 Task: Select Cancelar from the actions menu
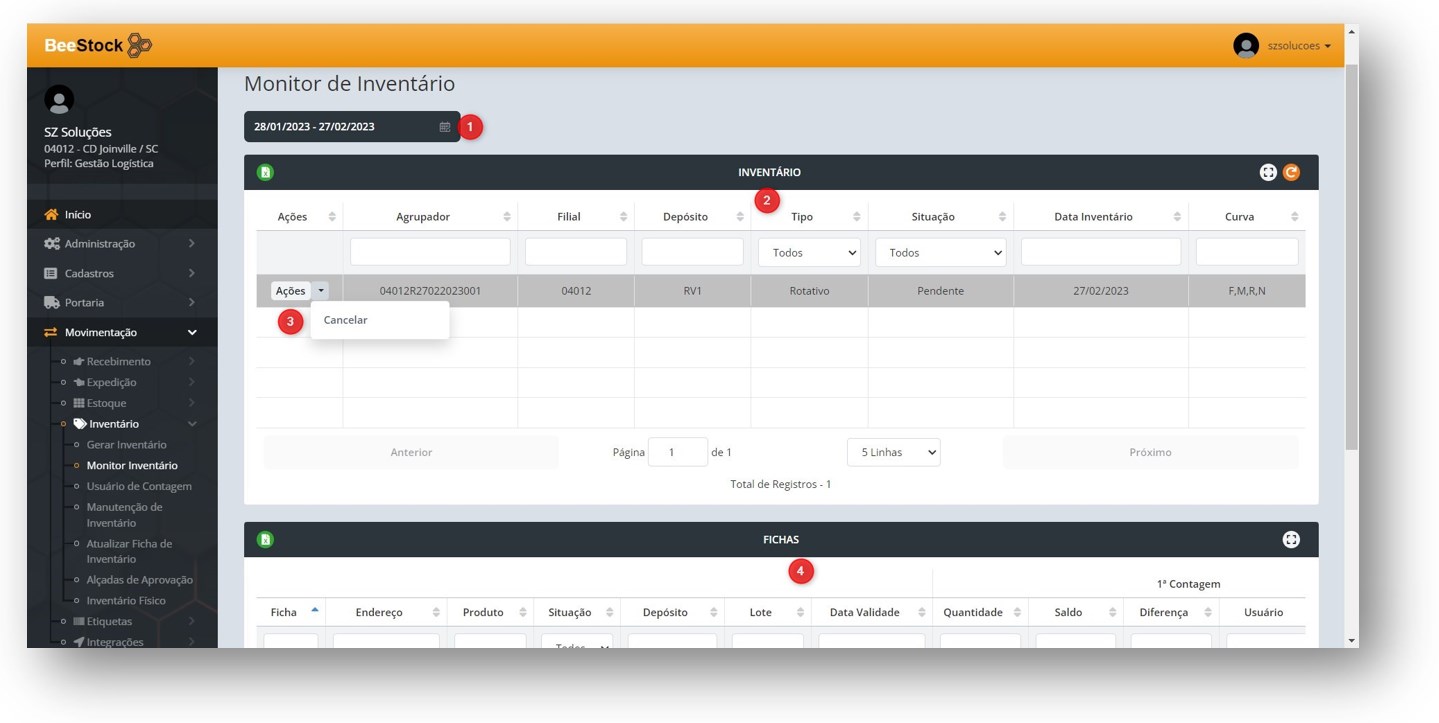[346, 320]
